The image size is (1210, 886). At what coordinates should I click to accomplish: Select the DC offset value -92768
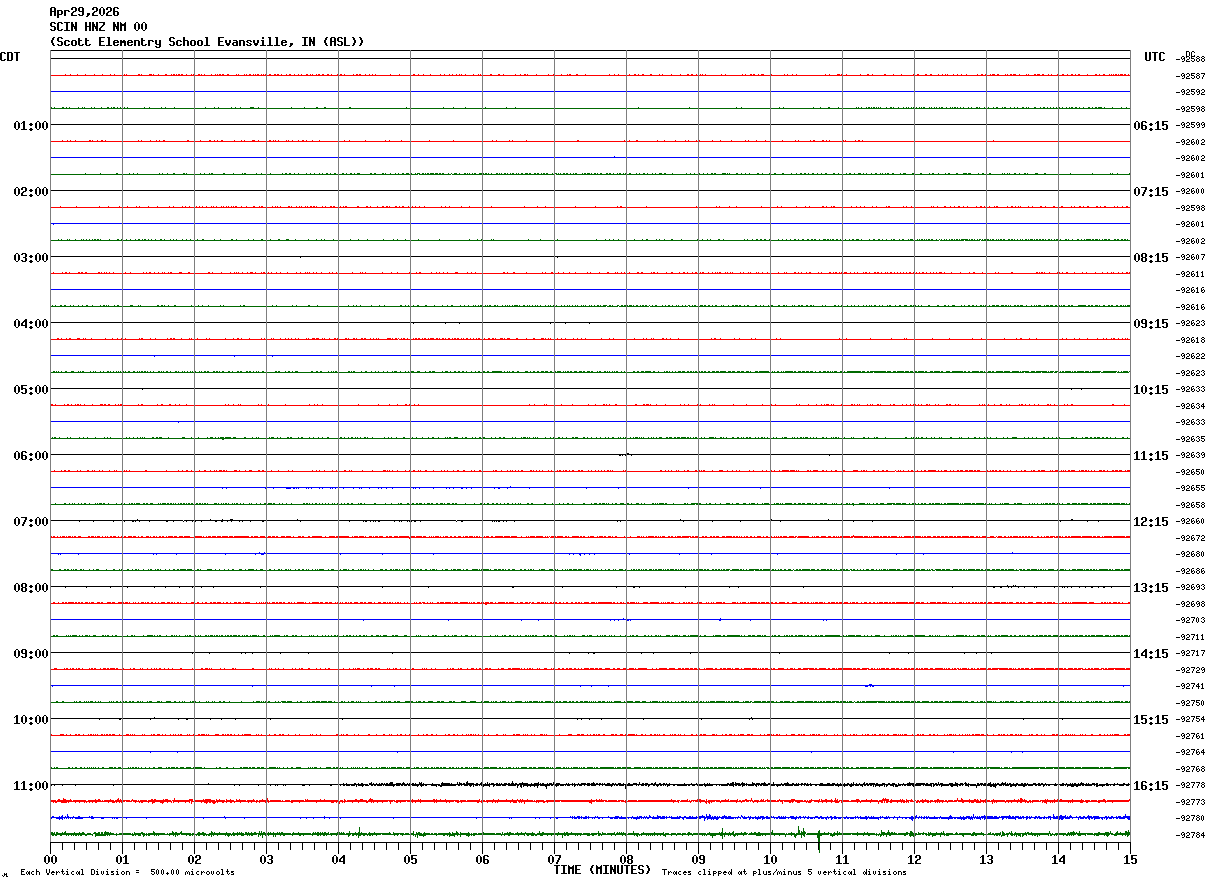coord(1191,769)
